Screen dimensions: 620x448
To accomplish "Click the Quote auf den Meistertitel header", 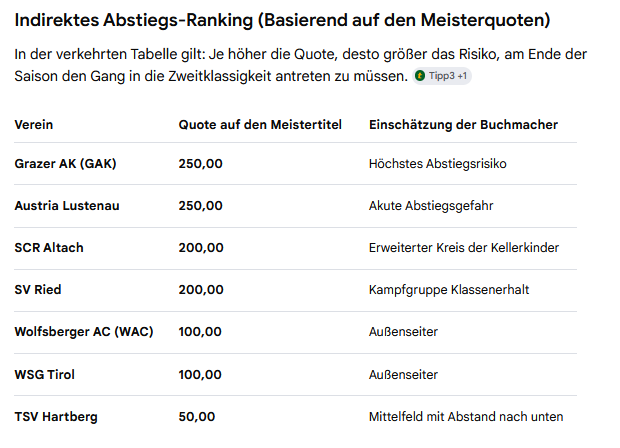I will click(x=260, y=125).
